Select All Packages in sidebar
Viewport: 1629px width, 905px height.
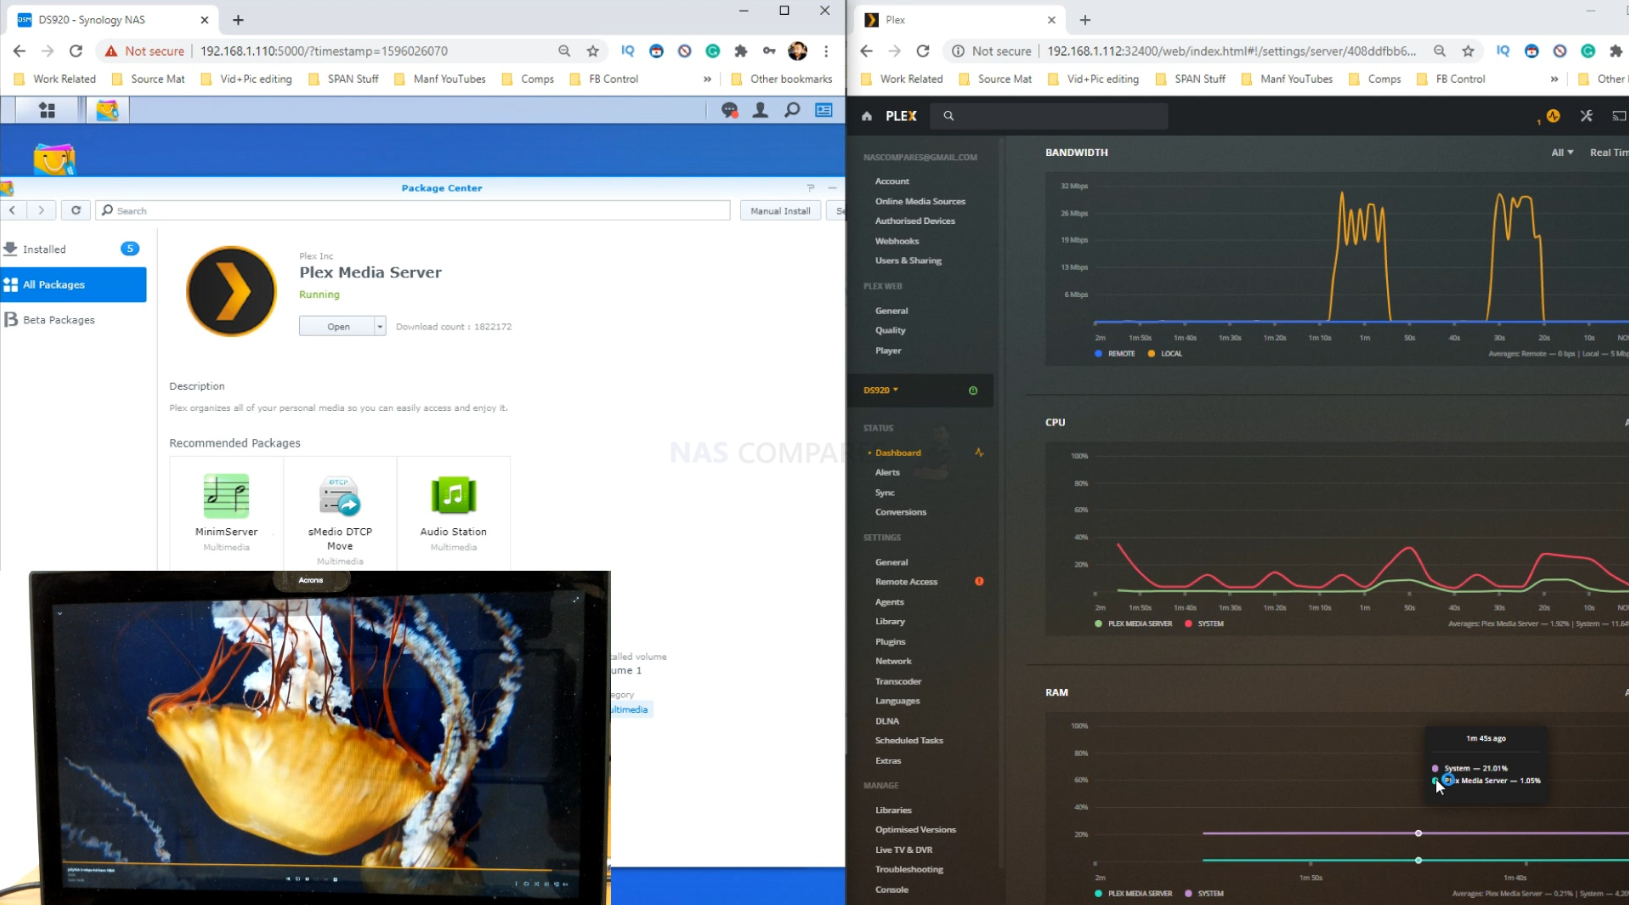coord(73,285)
